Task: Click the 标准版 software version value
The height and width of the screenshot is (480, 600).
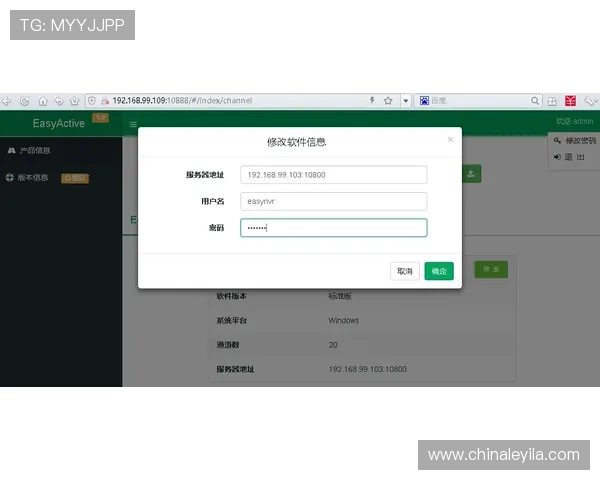Action: (x=340, y=296)
